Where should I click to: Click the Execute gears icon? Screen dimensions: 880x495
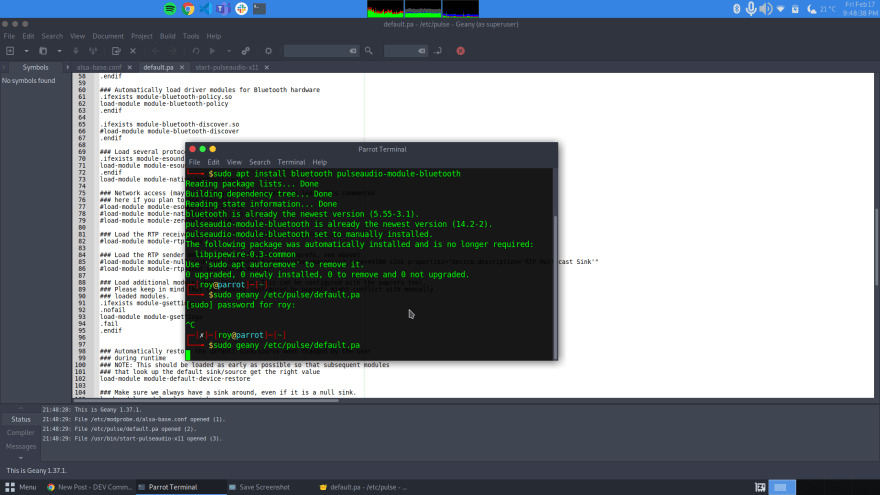coord(246,51)
